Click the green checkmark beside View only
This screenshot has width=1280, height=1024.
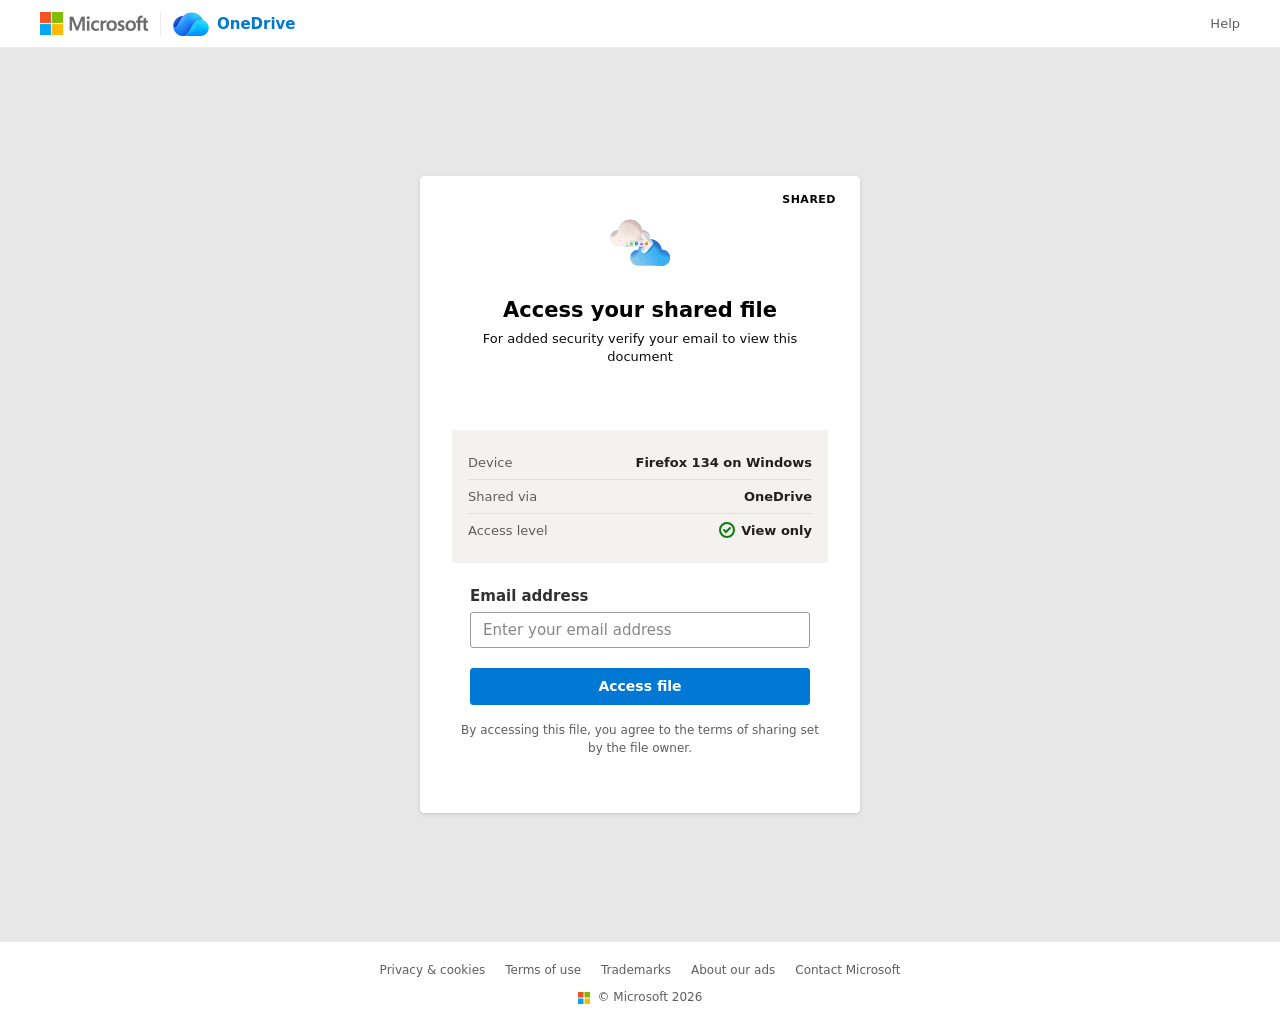(727, 530)
